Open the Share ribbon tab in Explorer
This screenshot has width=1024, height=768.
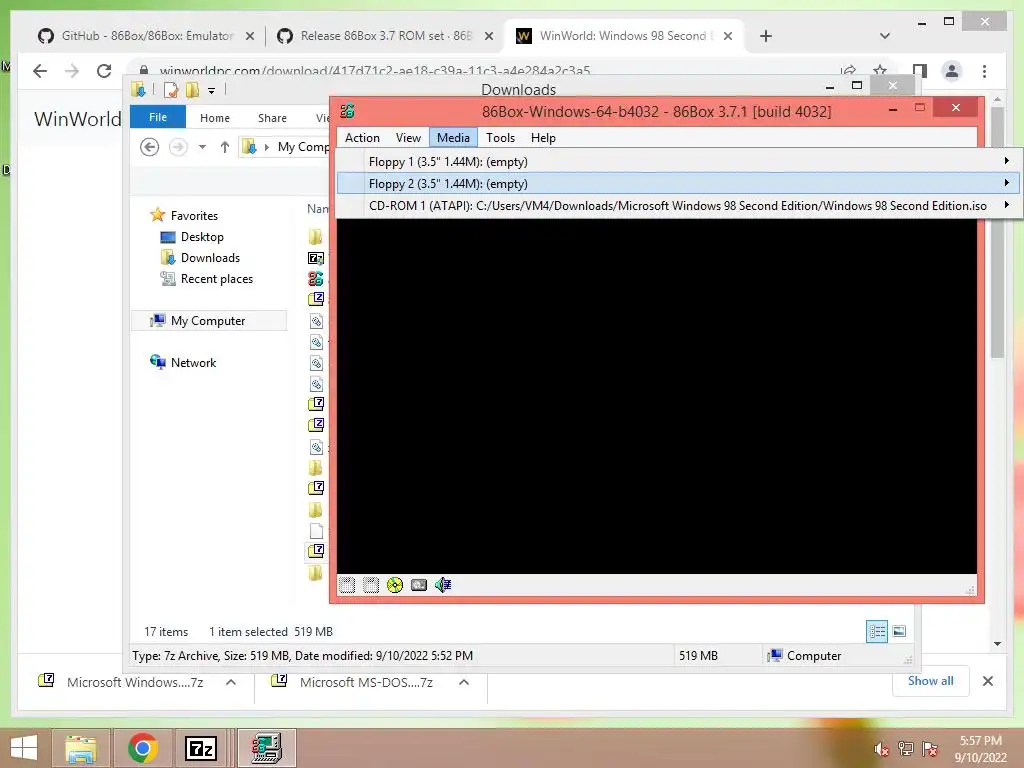(272, 118)
